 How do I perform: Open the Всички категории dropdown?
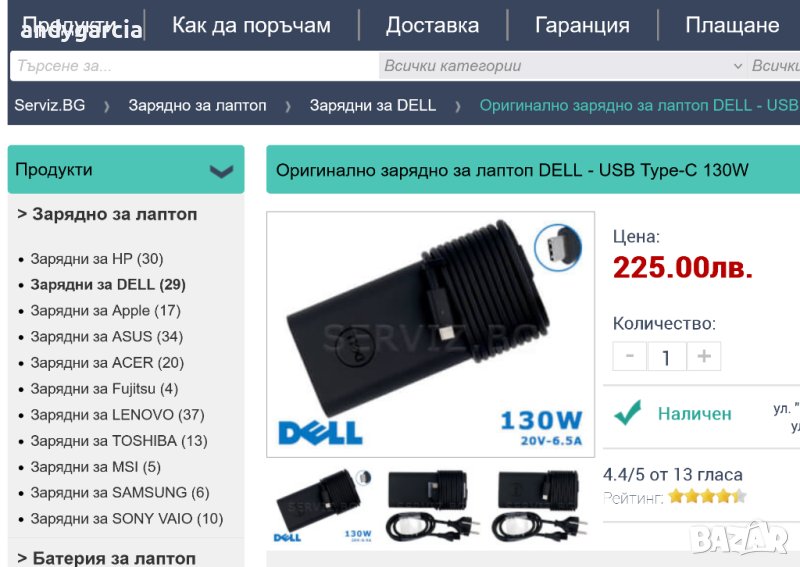click(563, 66)
